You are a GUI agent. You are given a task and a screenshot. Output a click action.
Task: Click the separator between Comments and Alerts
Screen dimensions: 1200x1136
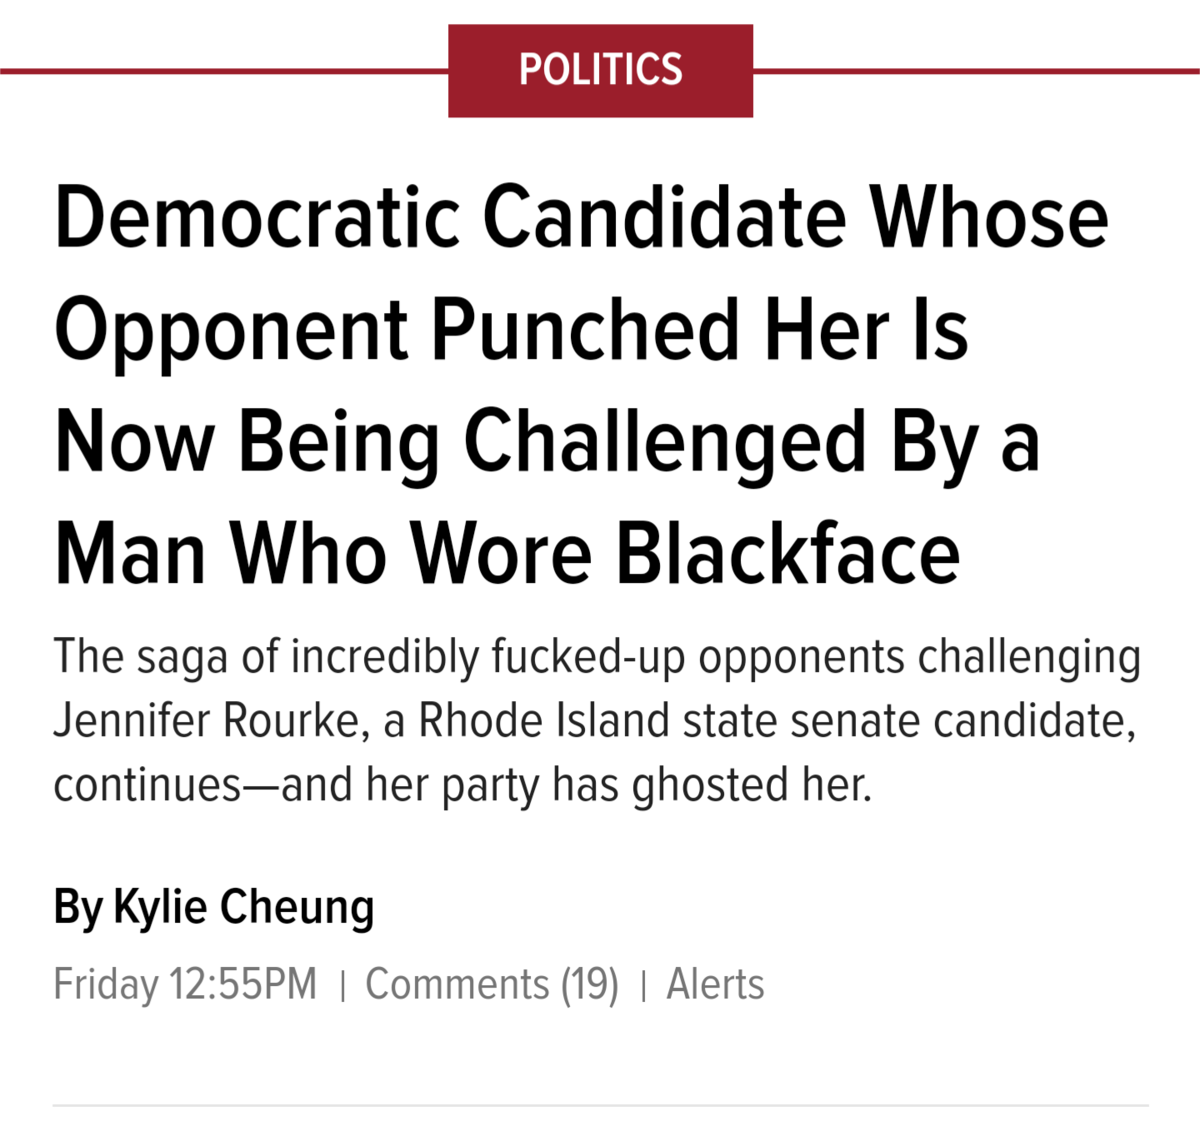point(643,985)
